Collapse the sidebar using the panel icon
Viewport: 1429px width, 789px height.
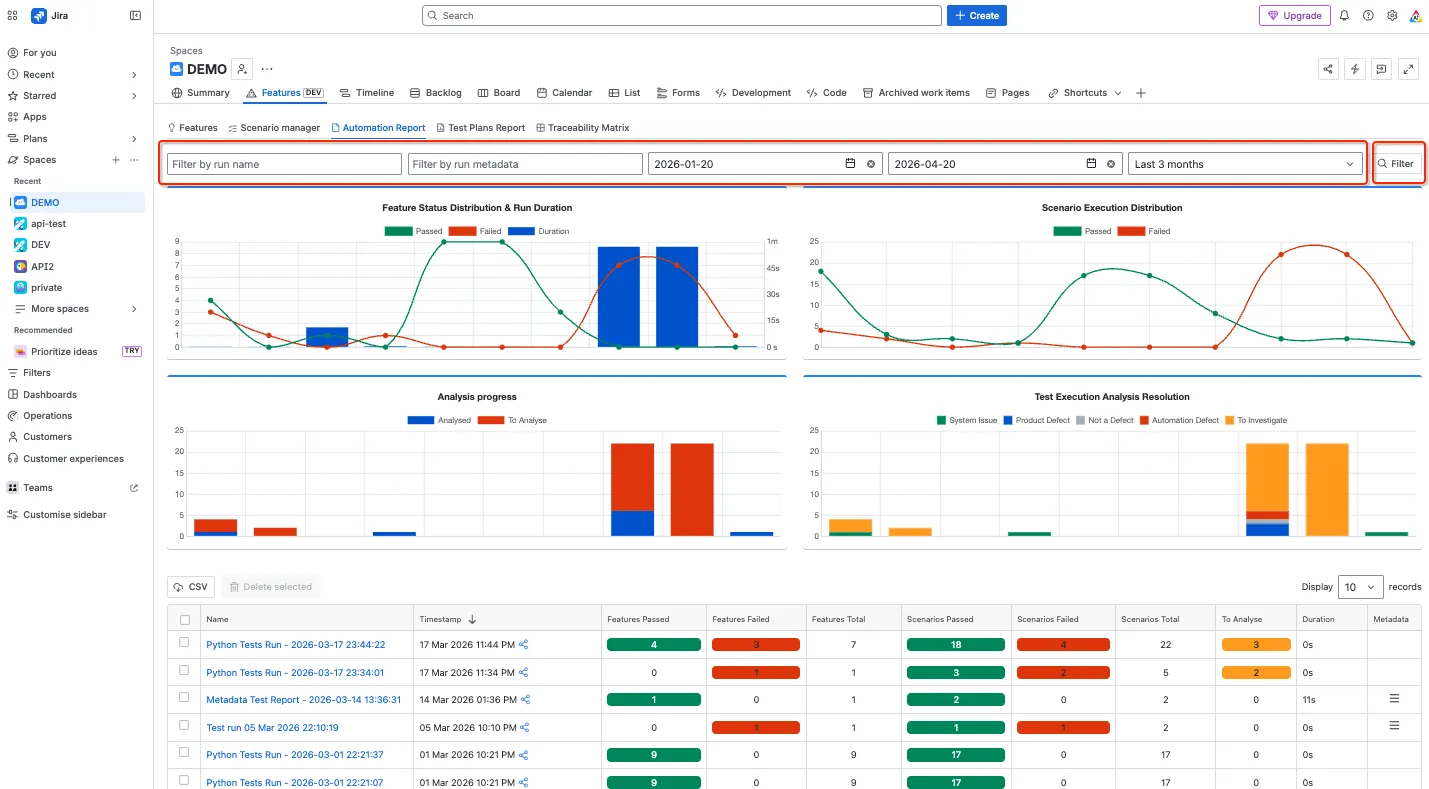pos(136,16)
